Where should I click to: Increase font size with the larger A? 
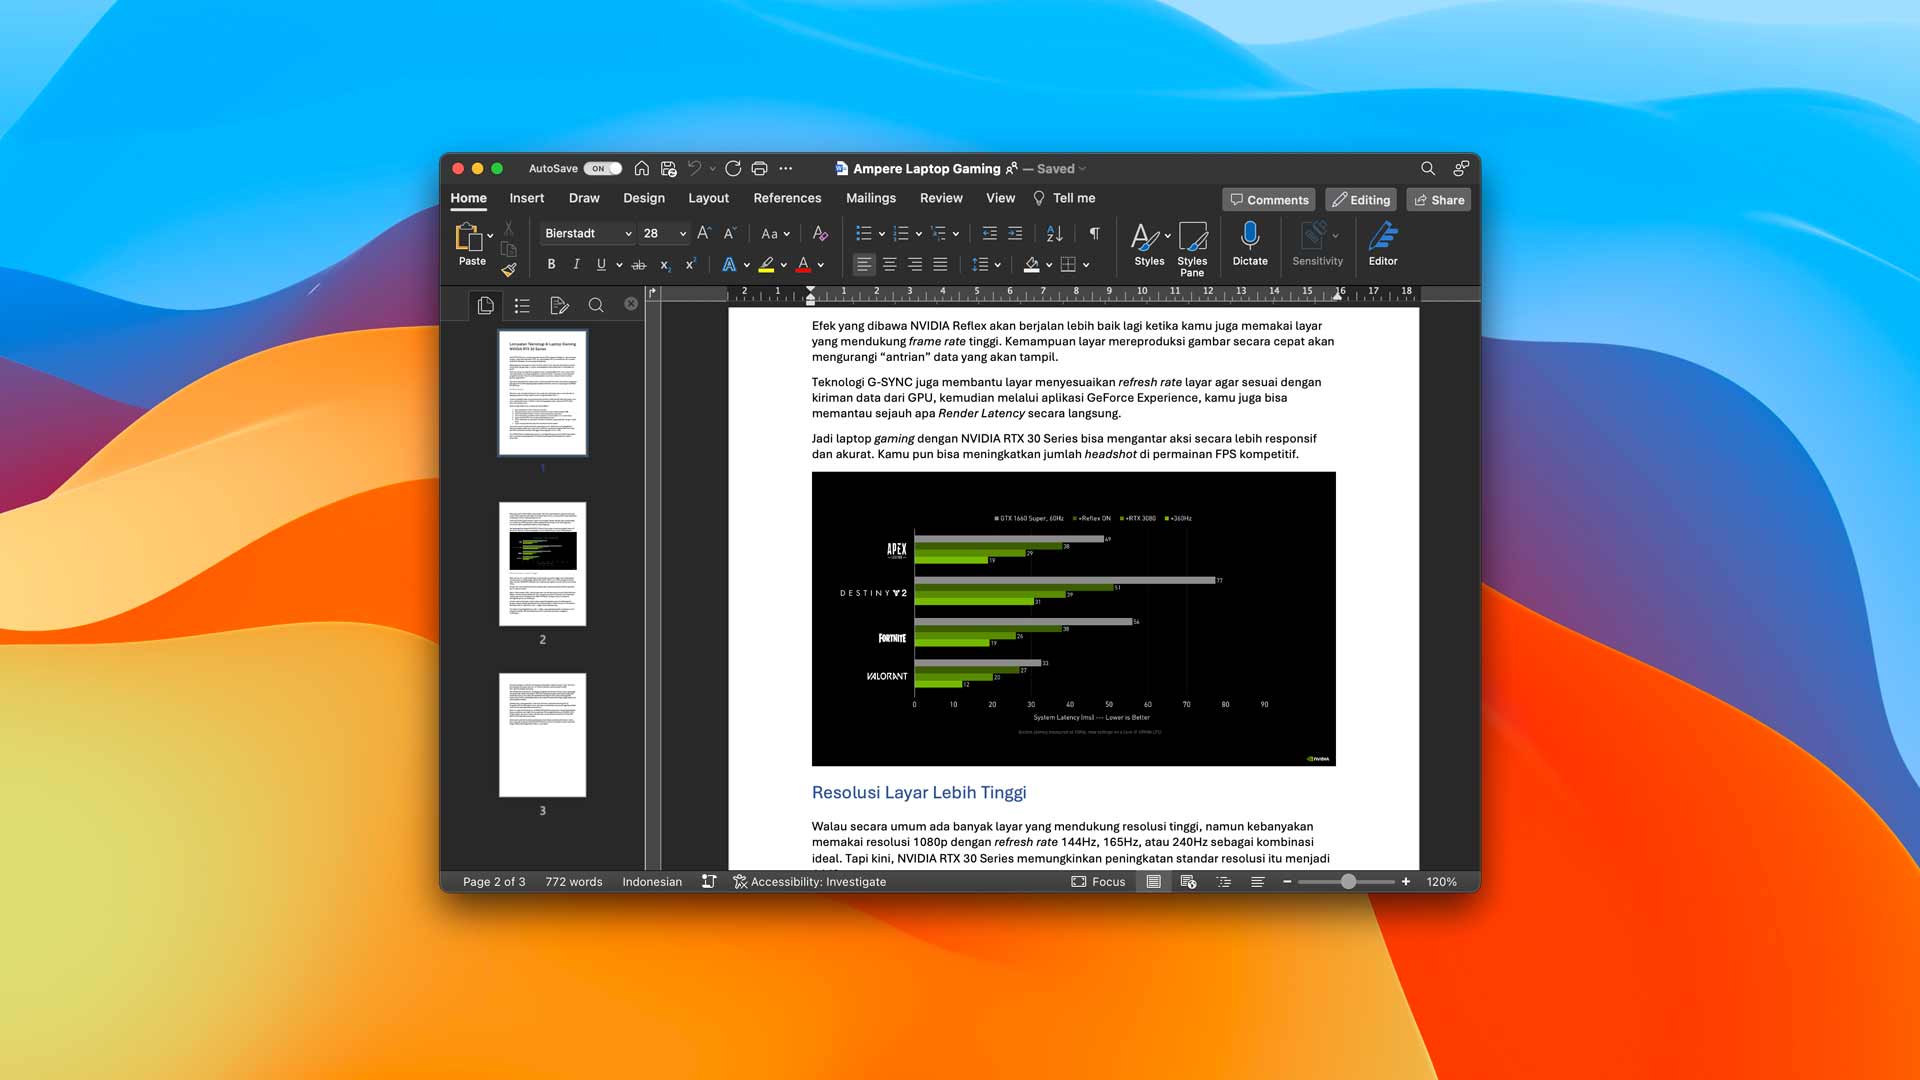(x=704, y=233)
